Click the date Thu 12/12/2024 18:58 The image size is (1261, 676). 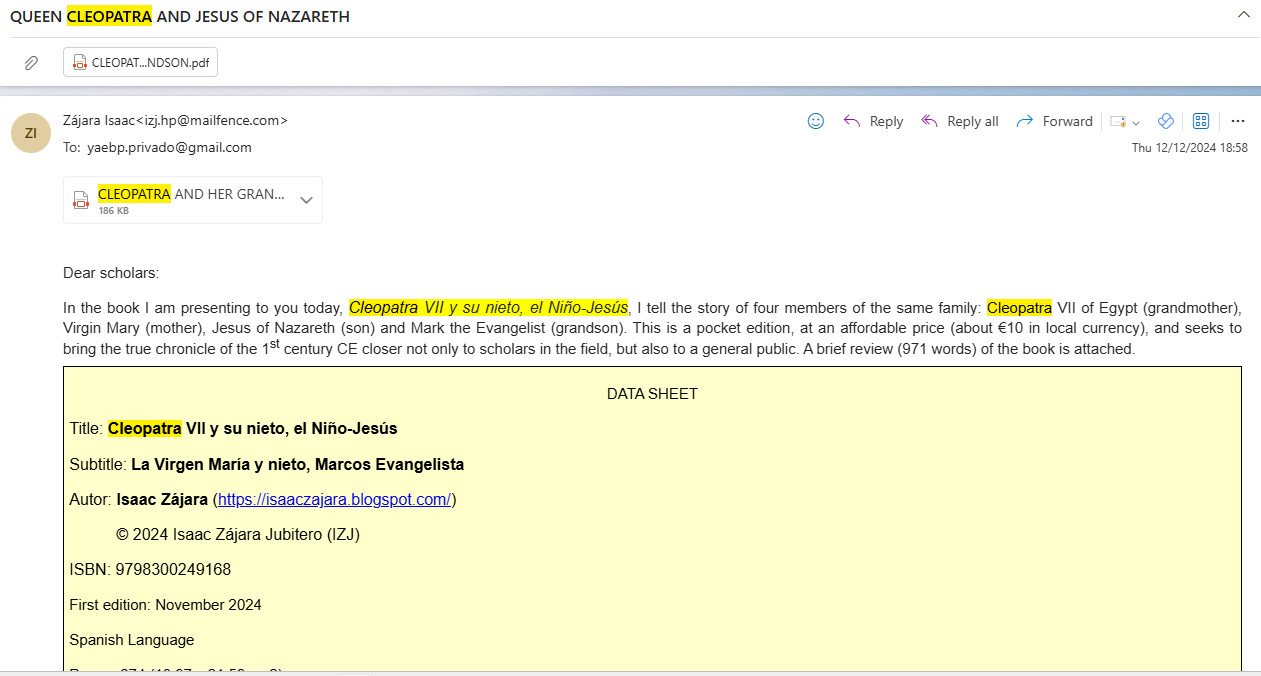point(1189,147)
